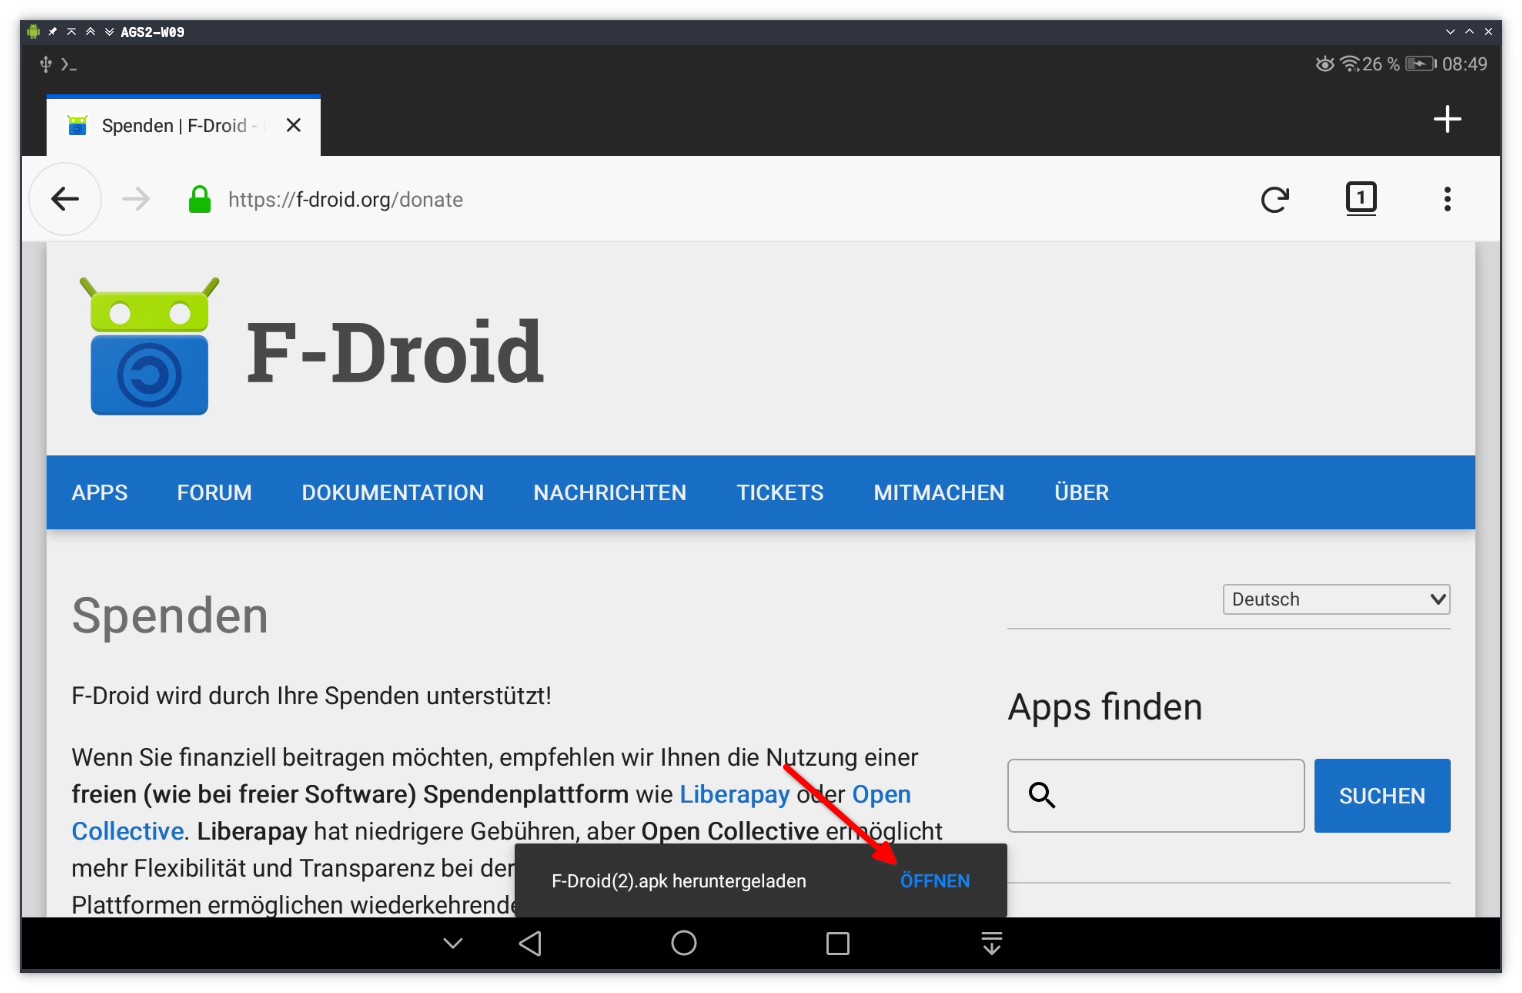1522x993 pixels.
Task: Go back with the browser back arrow
Action: coord(65,199)
